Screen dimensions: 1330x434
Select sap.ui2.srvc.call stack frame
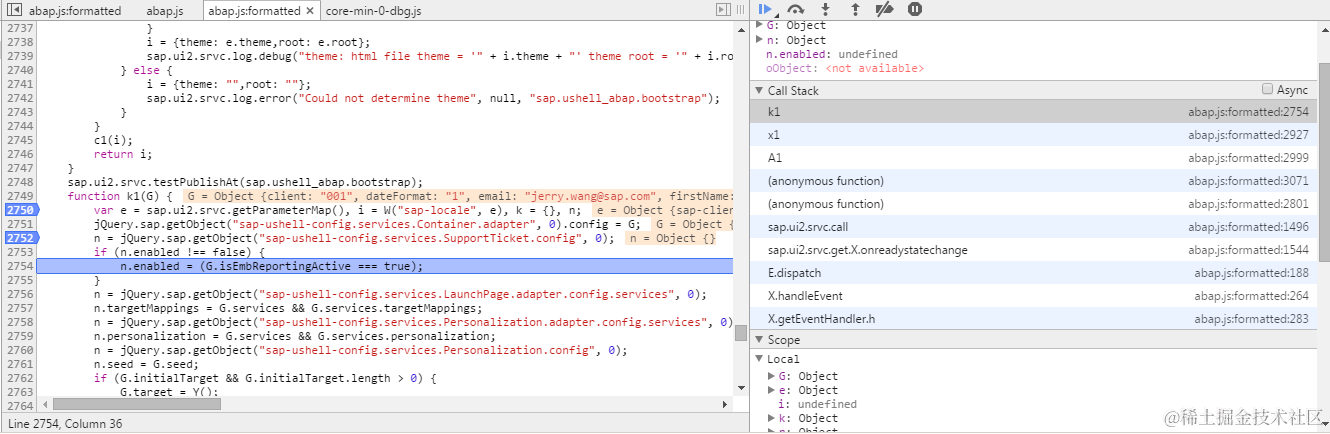[1034, 227]
